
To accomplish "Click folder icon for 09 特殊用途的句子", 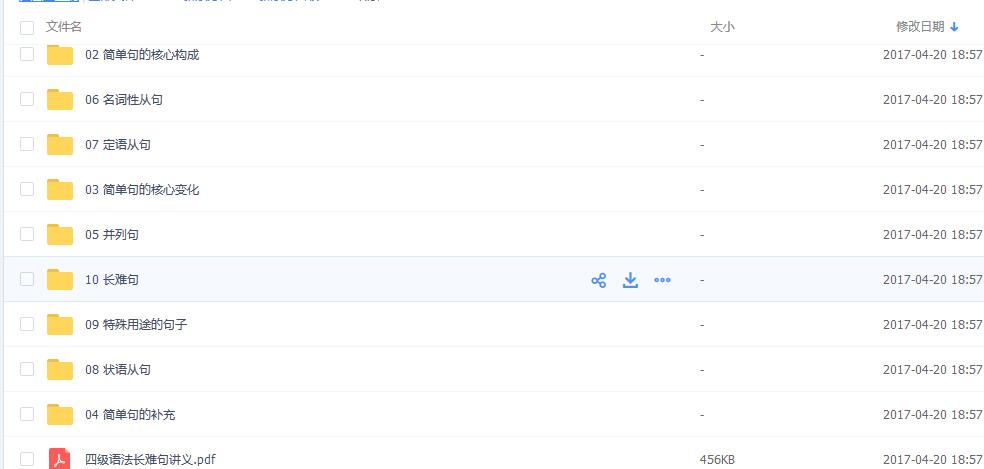I will pyautogui.click(x=60, y=325).
